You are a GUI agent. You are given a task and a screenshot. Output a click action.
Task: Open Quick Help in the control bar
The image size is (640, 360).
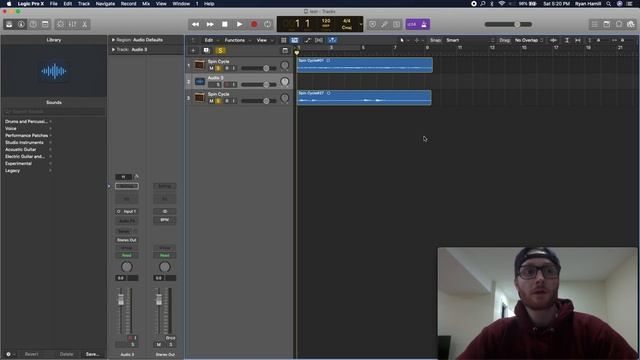(x=33, y=24)
